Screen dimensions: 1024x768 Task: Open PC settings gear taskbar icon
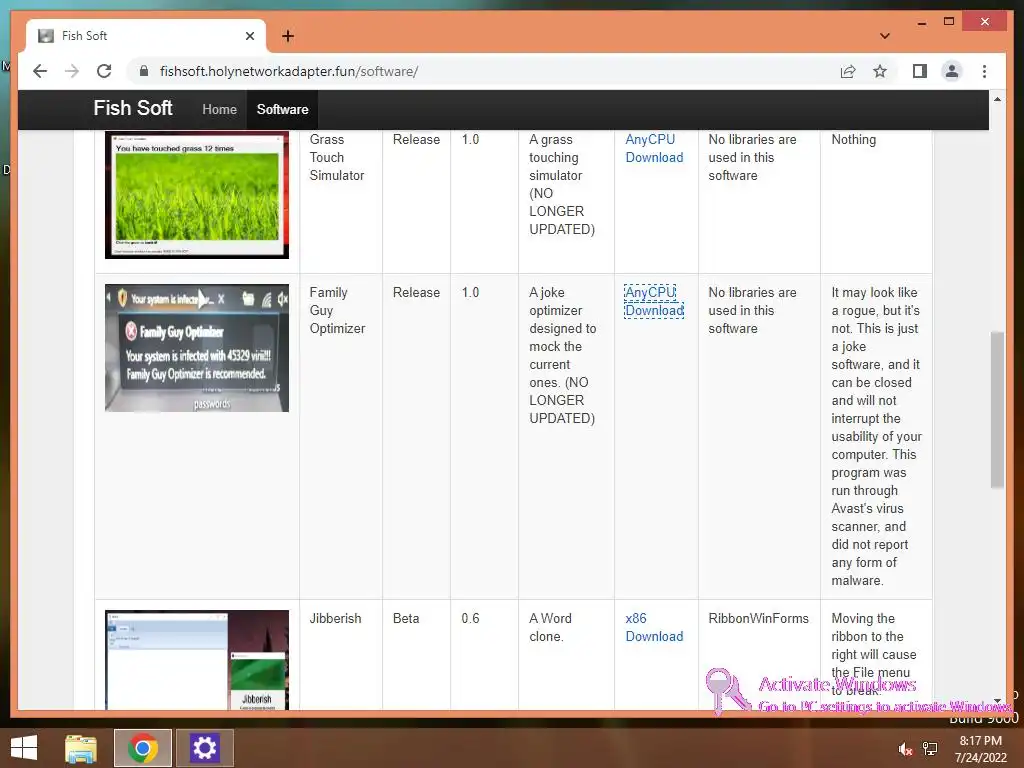[204, 748]
